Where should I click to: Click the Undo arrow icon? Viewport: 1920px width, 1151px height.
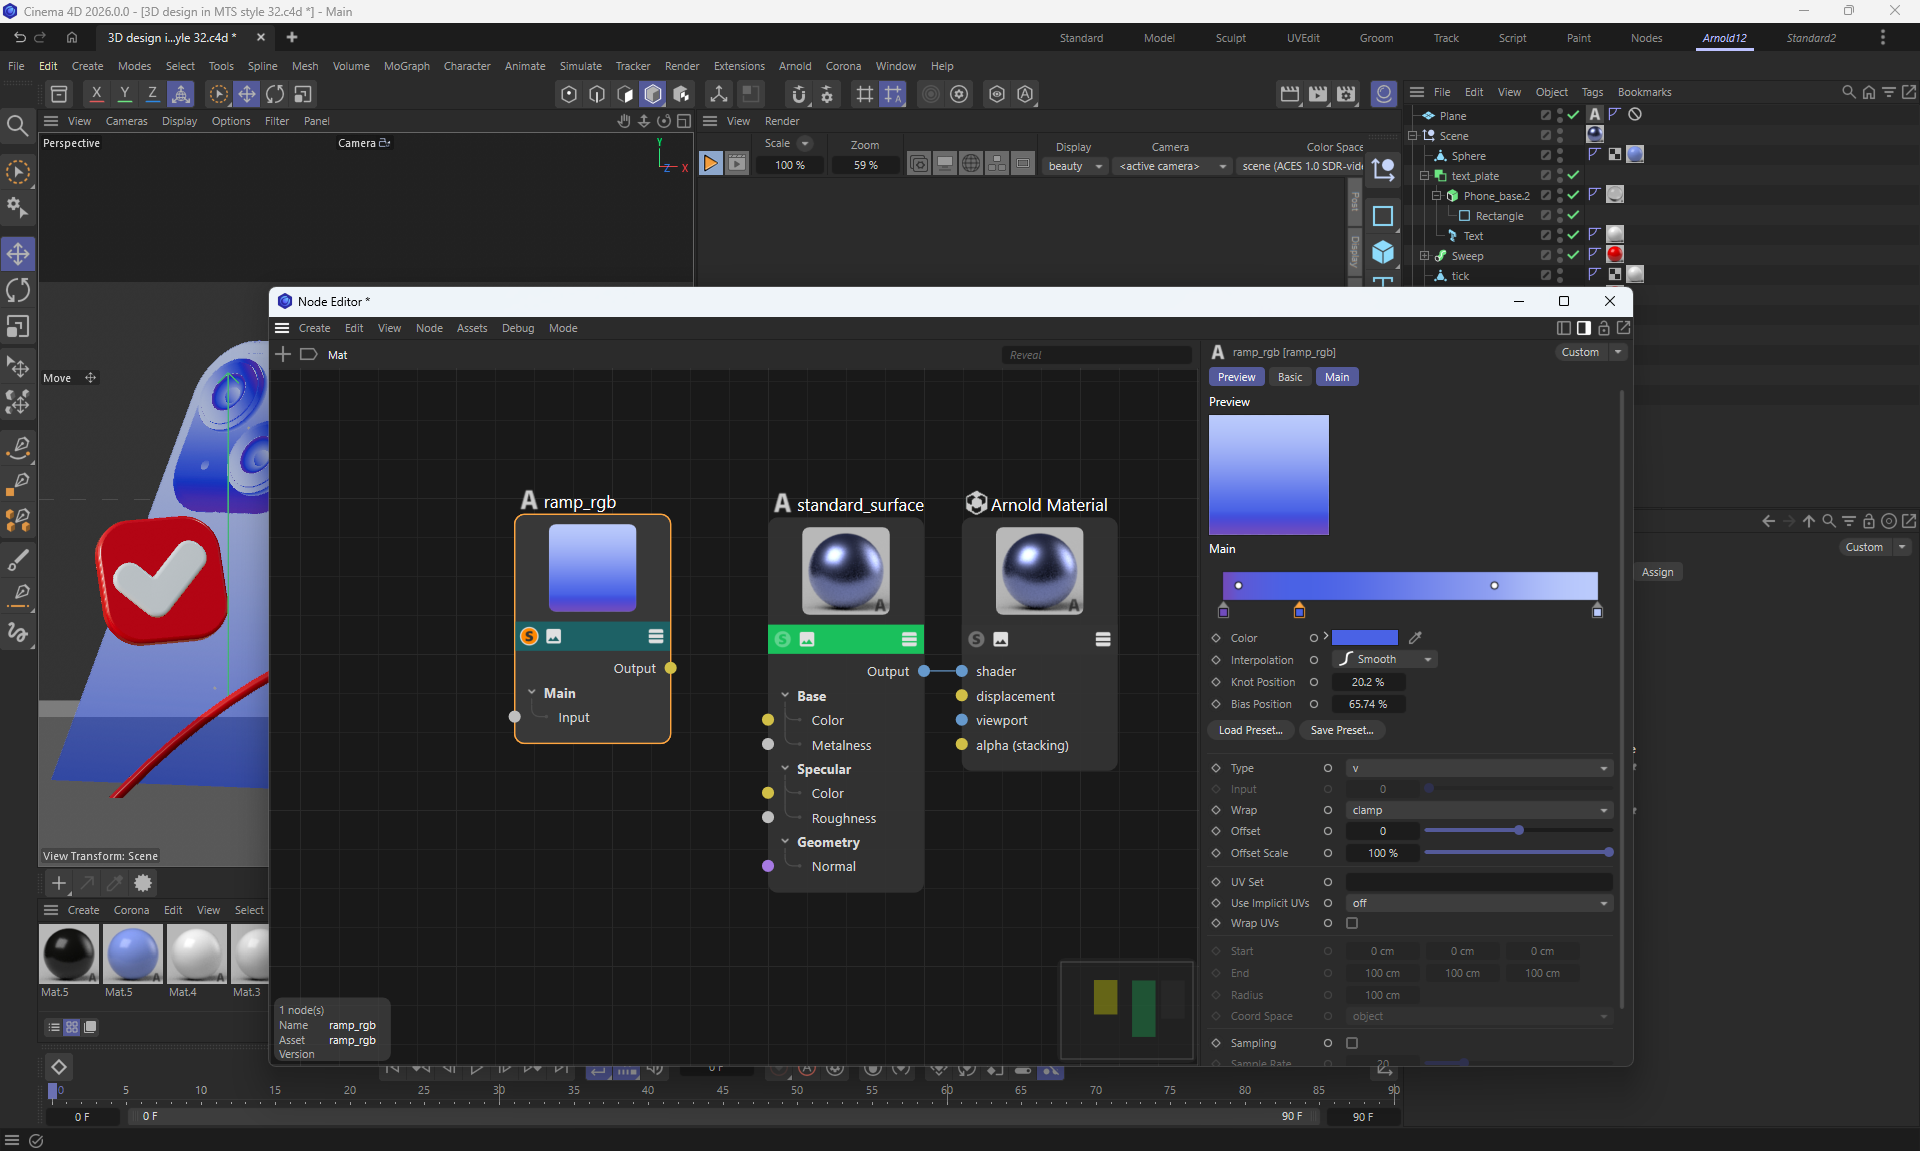pos(19,37)
